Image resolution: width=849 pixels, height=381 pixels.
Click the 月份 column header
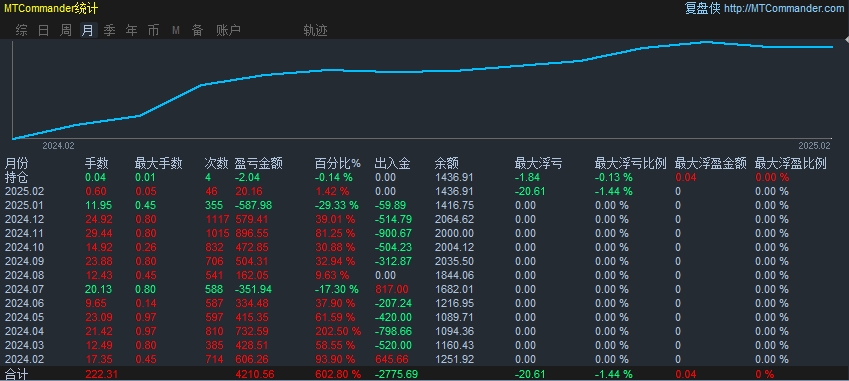tap(17, 163)
